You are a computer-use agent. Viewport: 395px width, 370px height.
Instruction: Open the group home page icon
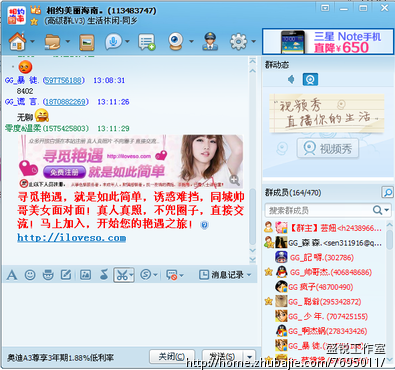pos(17,42)
